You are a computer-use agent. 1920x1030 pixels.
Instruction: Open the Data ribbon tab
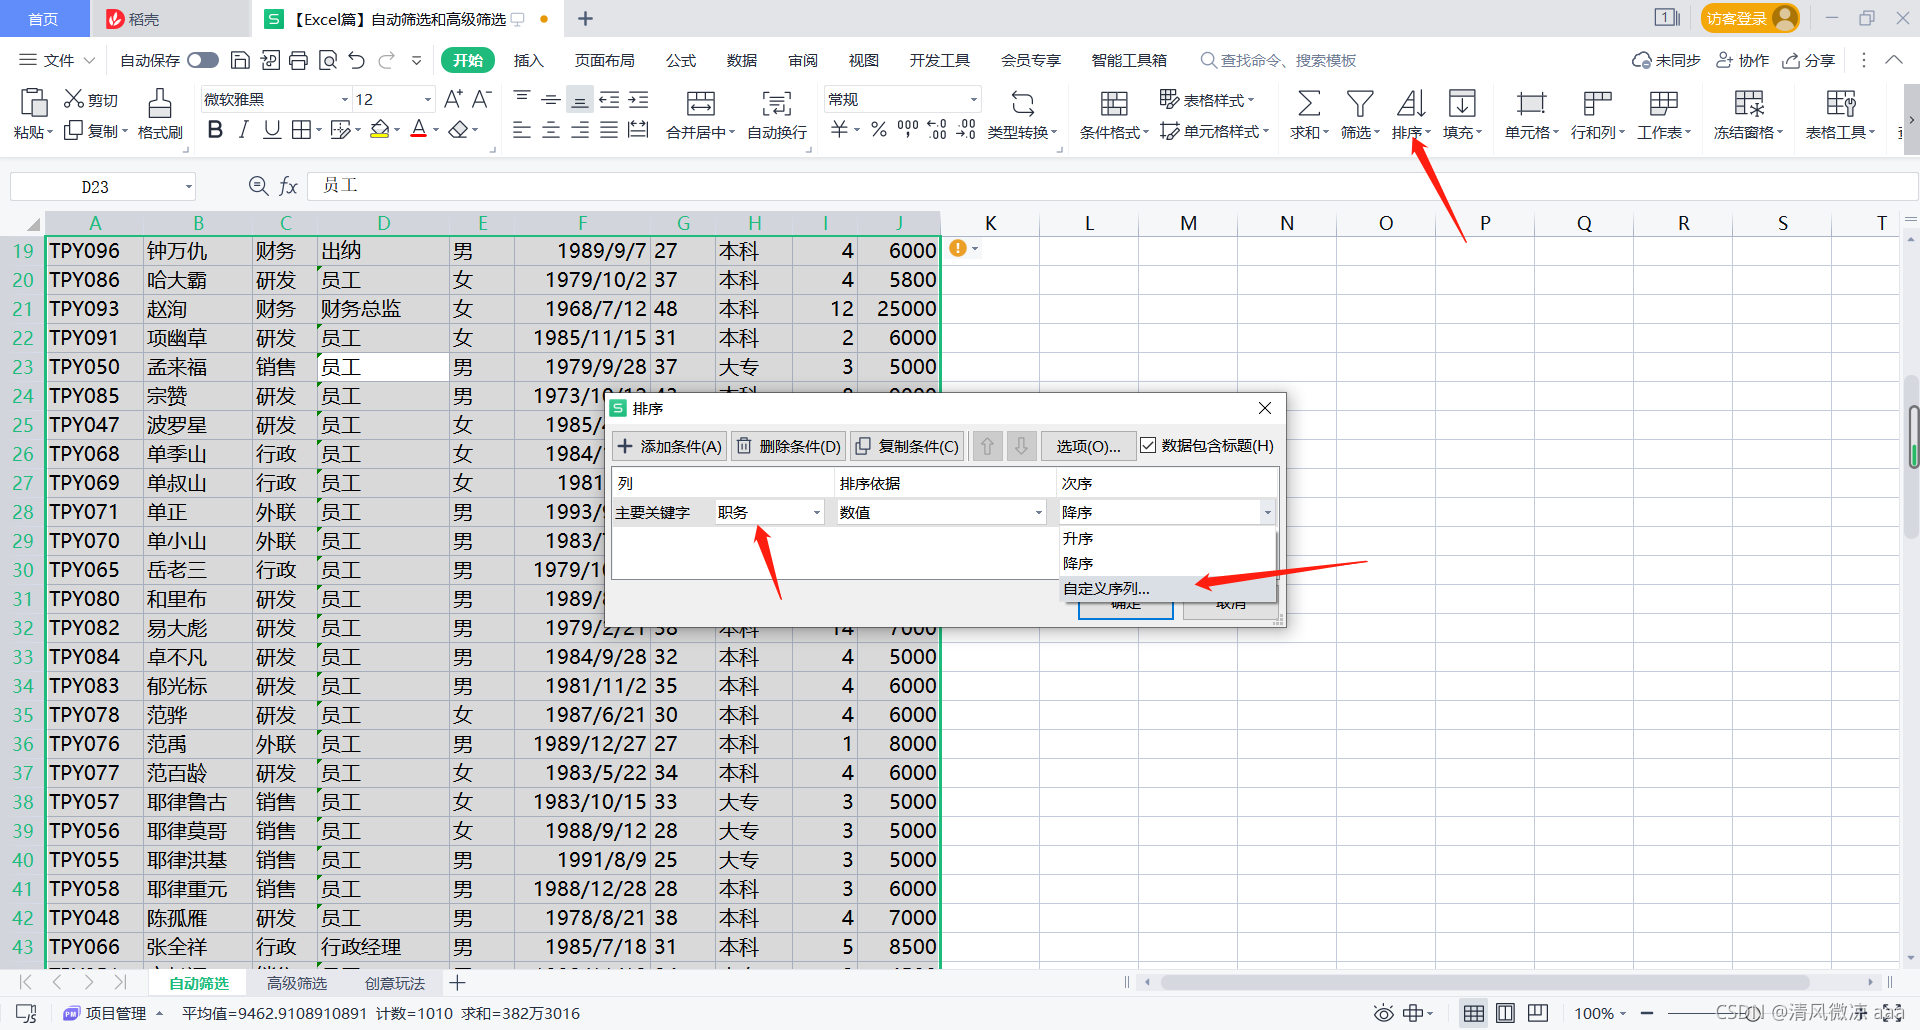pyautogui.click(x=742, y=60)
